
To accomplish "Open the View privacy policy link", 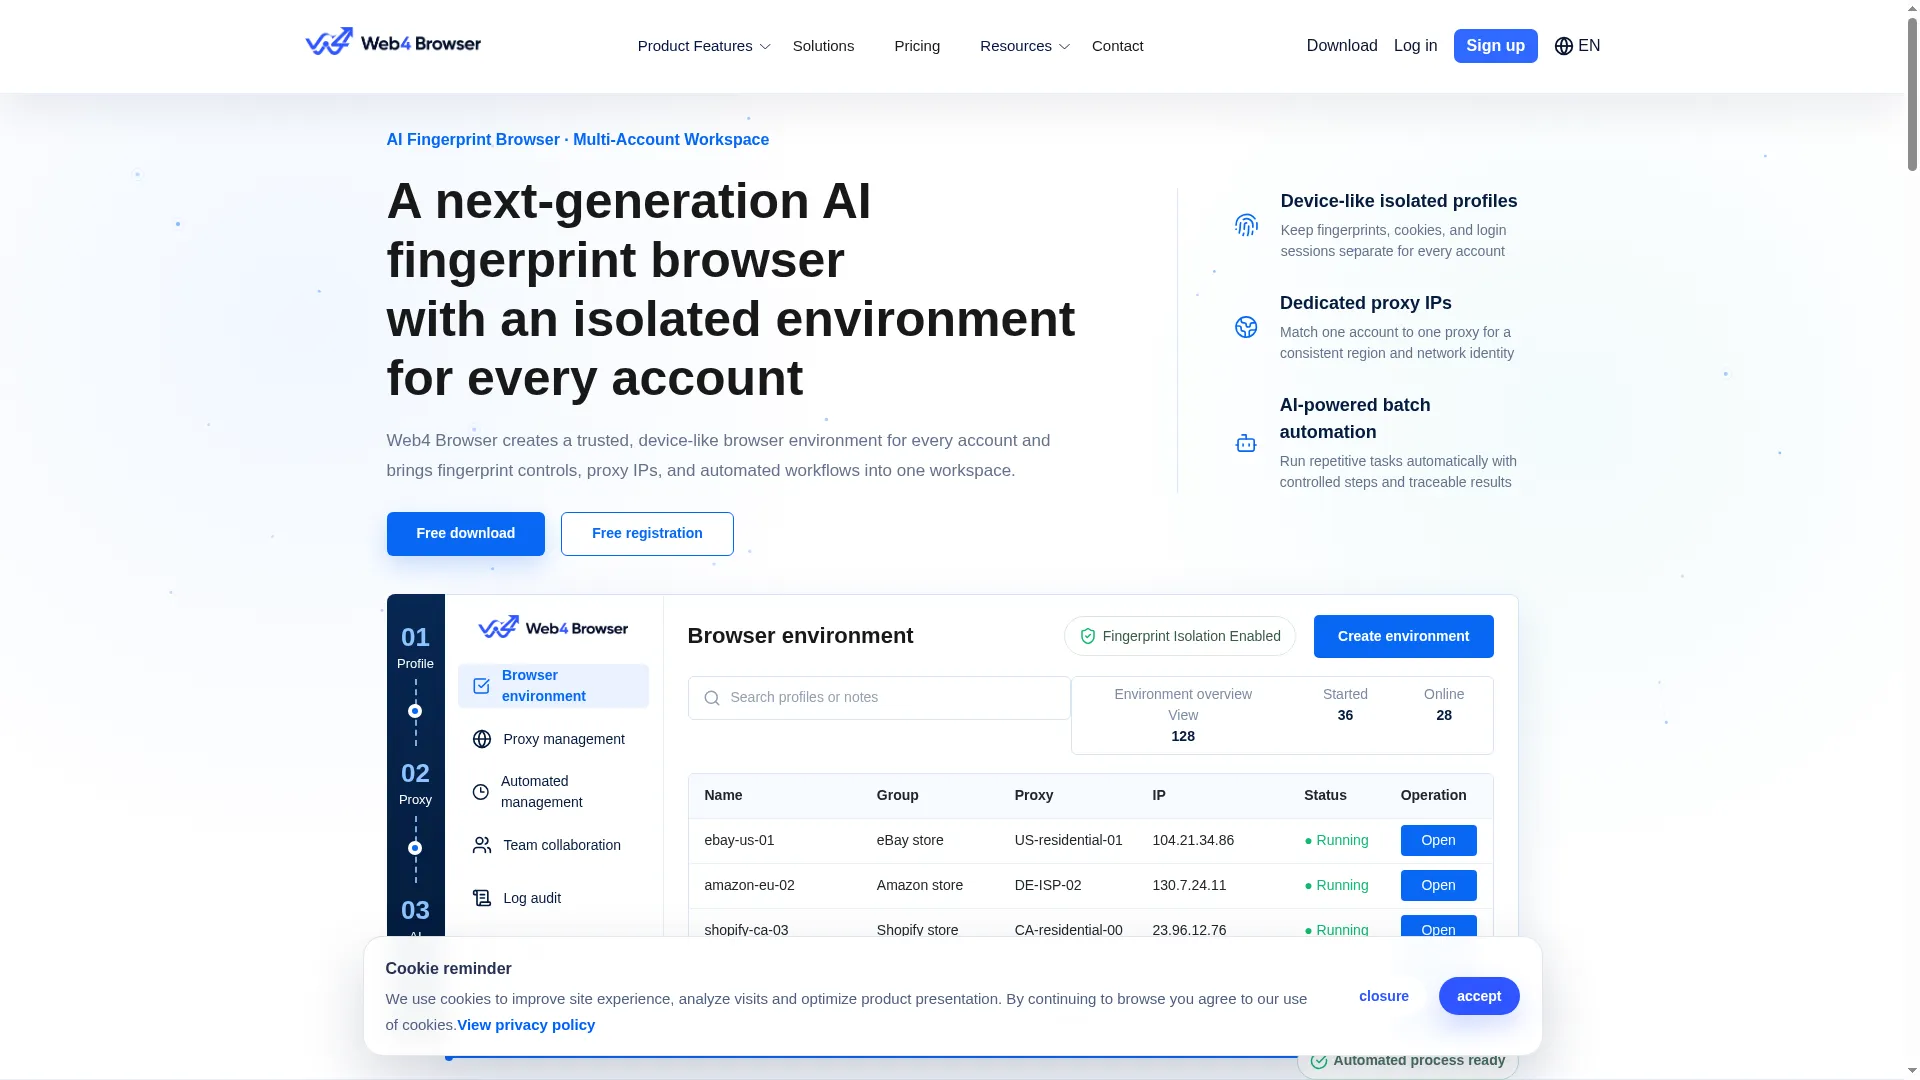I will (x=526, y=1025).
